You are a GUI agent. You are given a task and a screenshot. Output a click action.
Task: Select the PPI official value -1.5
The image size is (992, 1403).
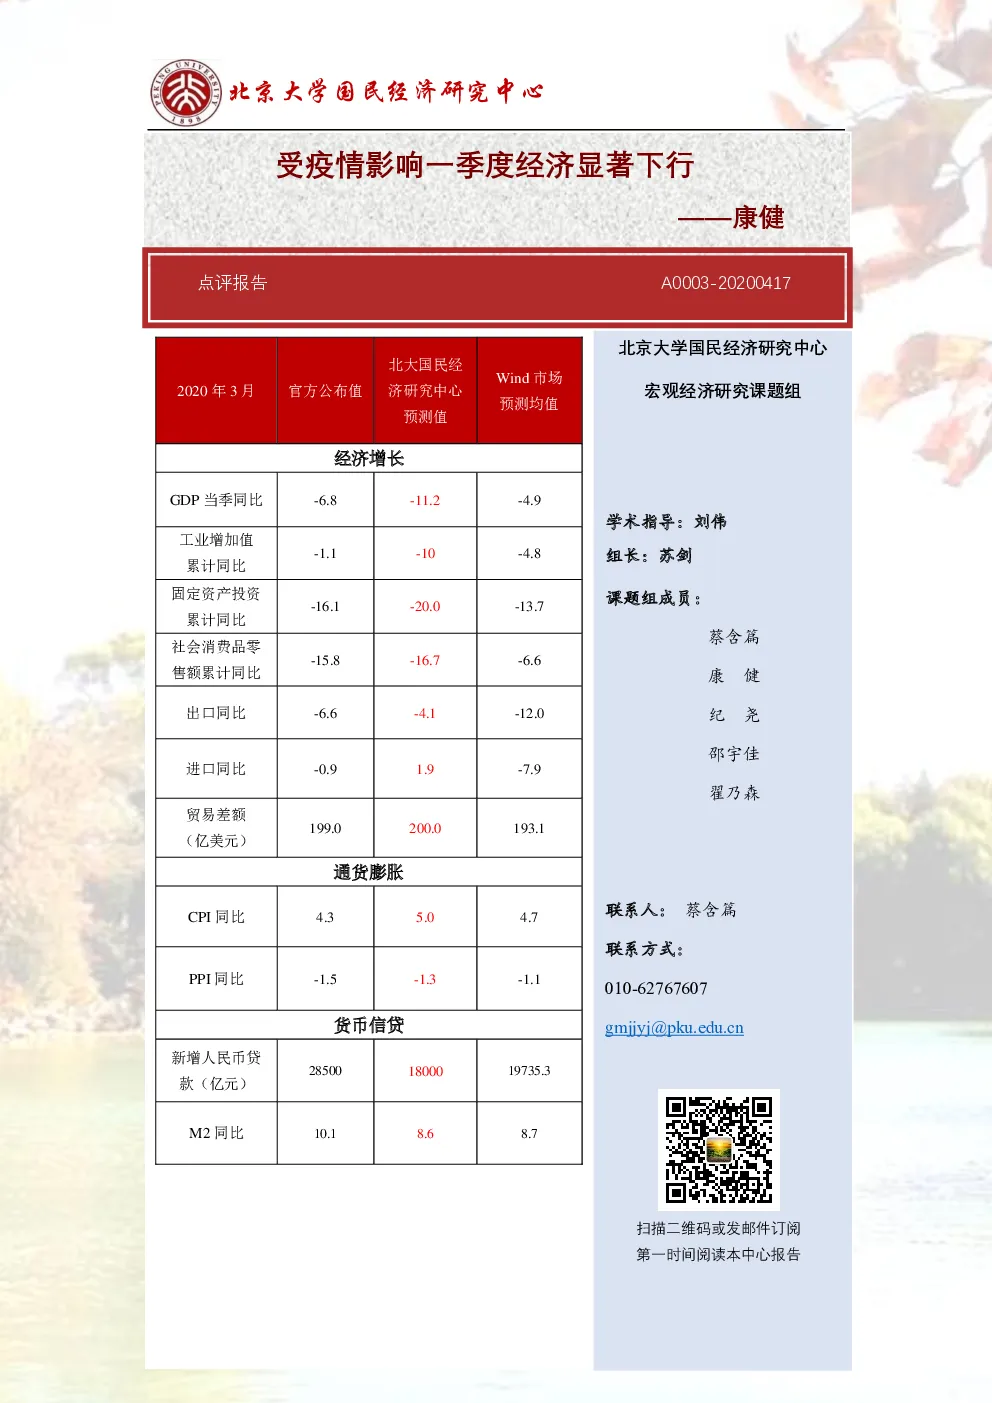pos(325,979)
